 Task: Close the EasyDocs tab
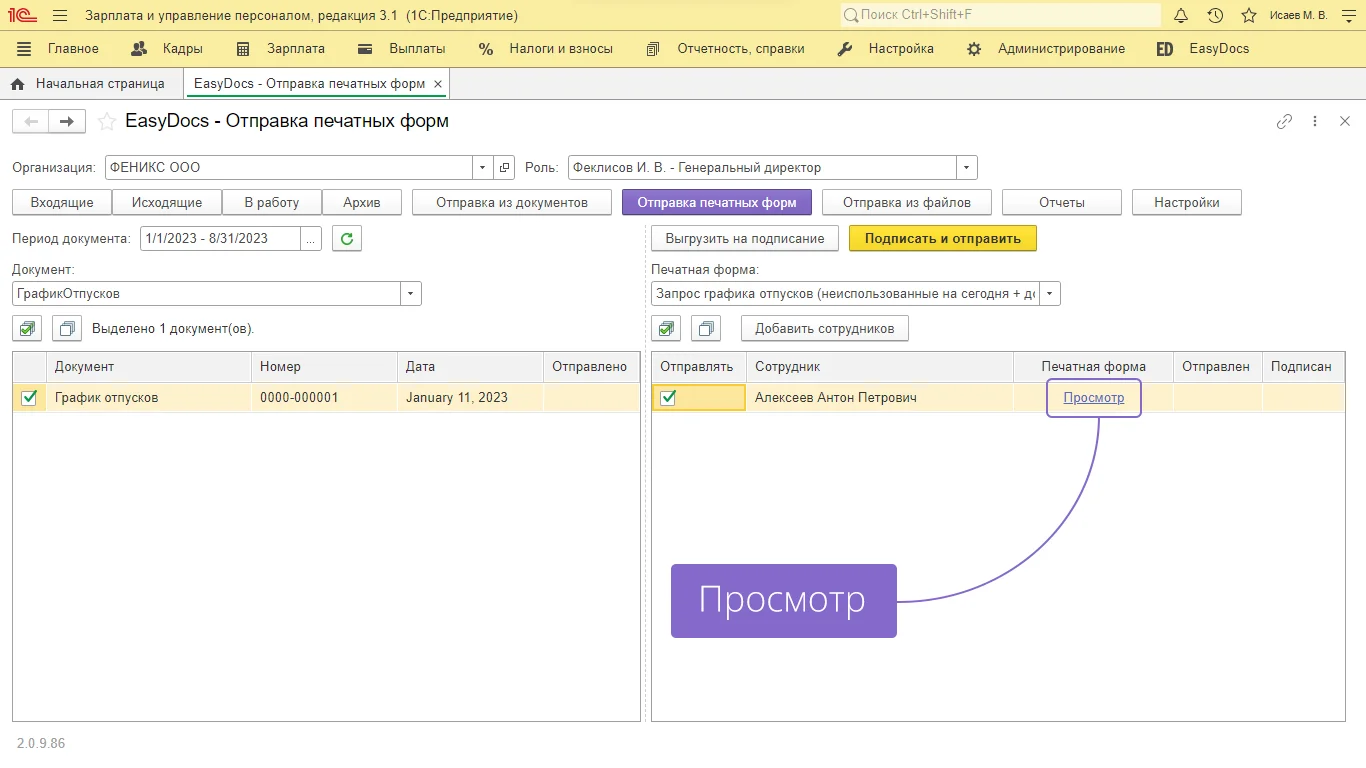[438, 84]
